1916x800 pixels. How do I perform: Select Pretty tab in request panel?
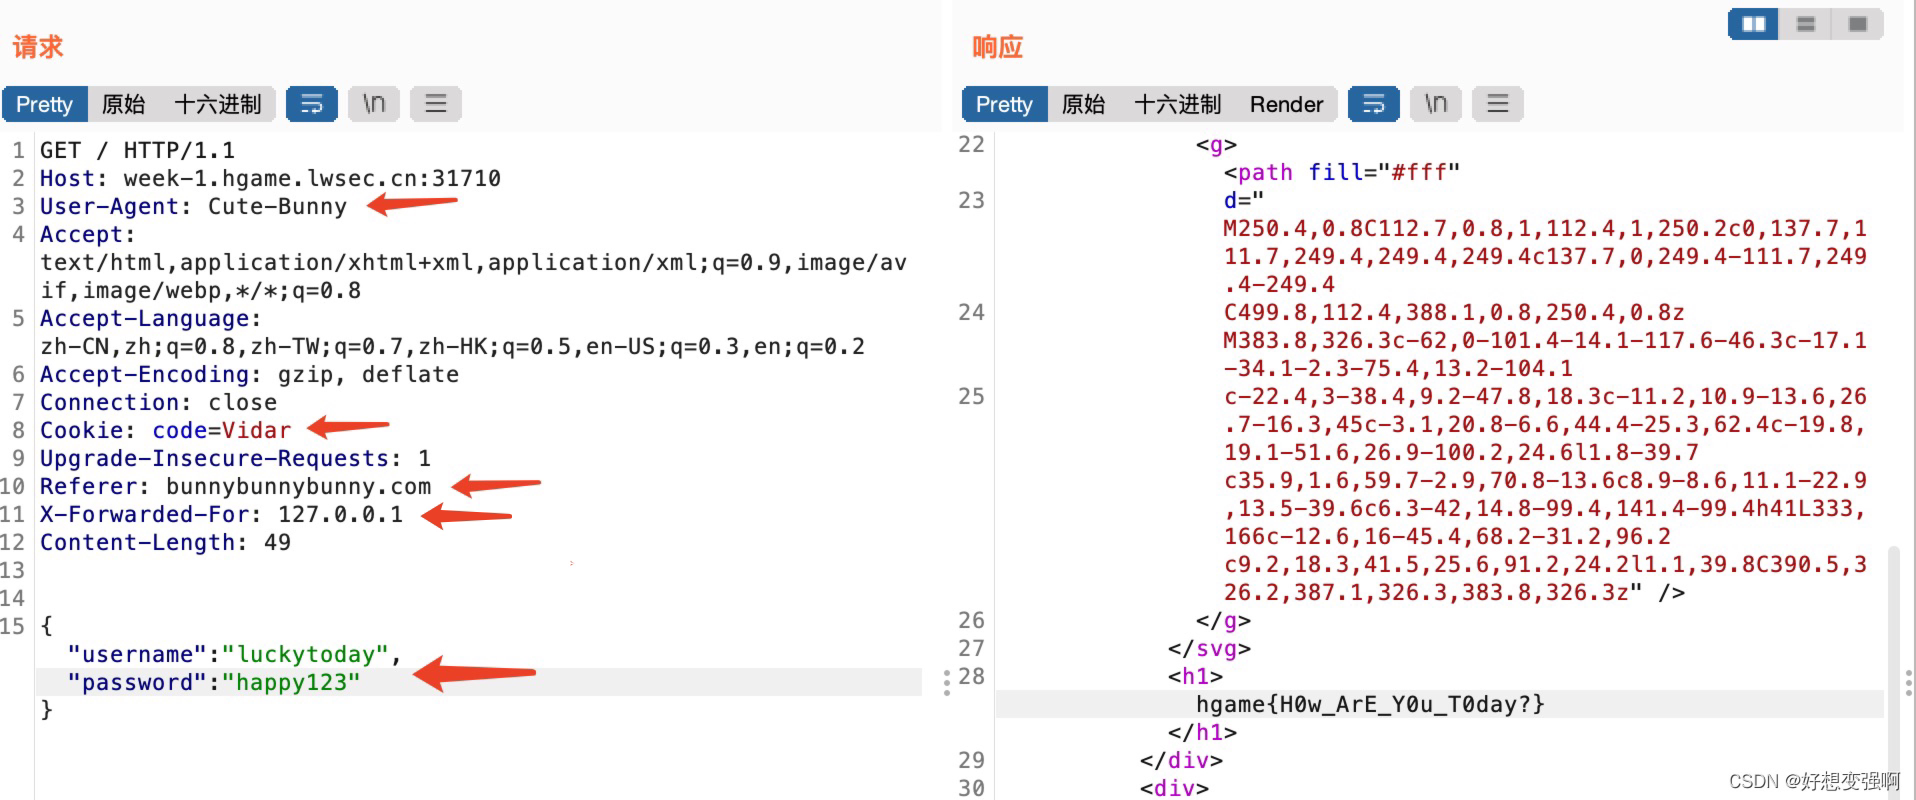(45, 104)
